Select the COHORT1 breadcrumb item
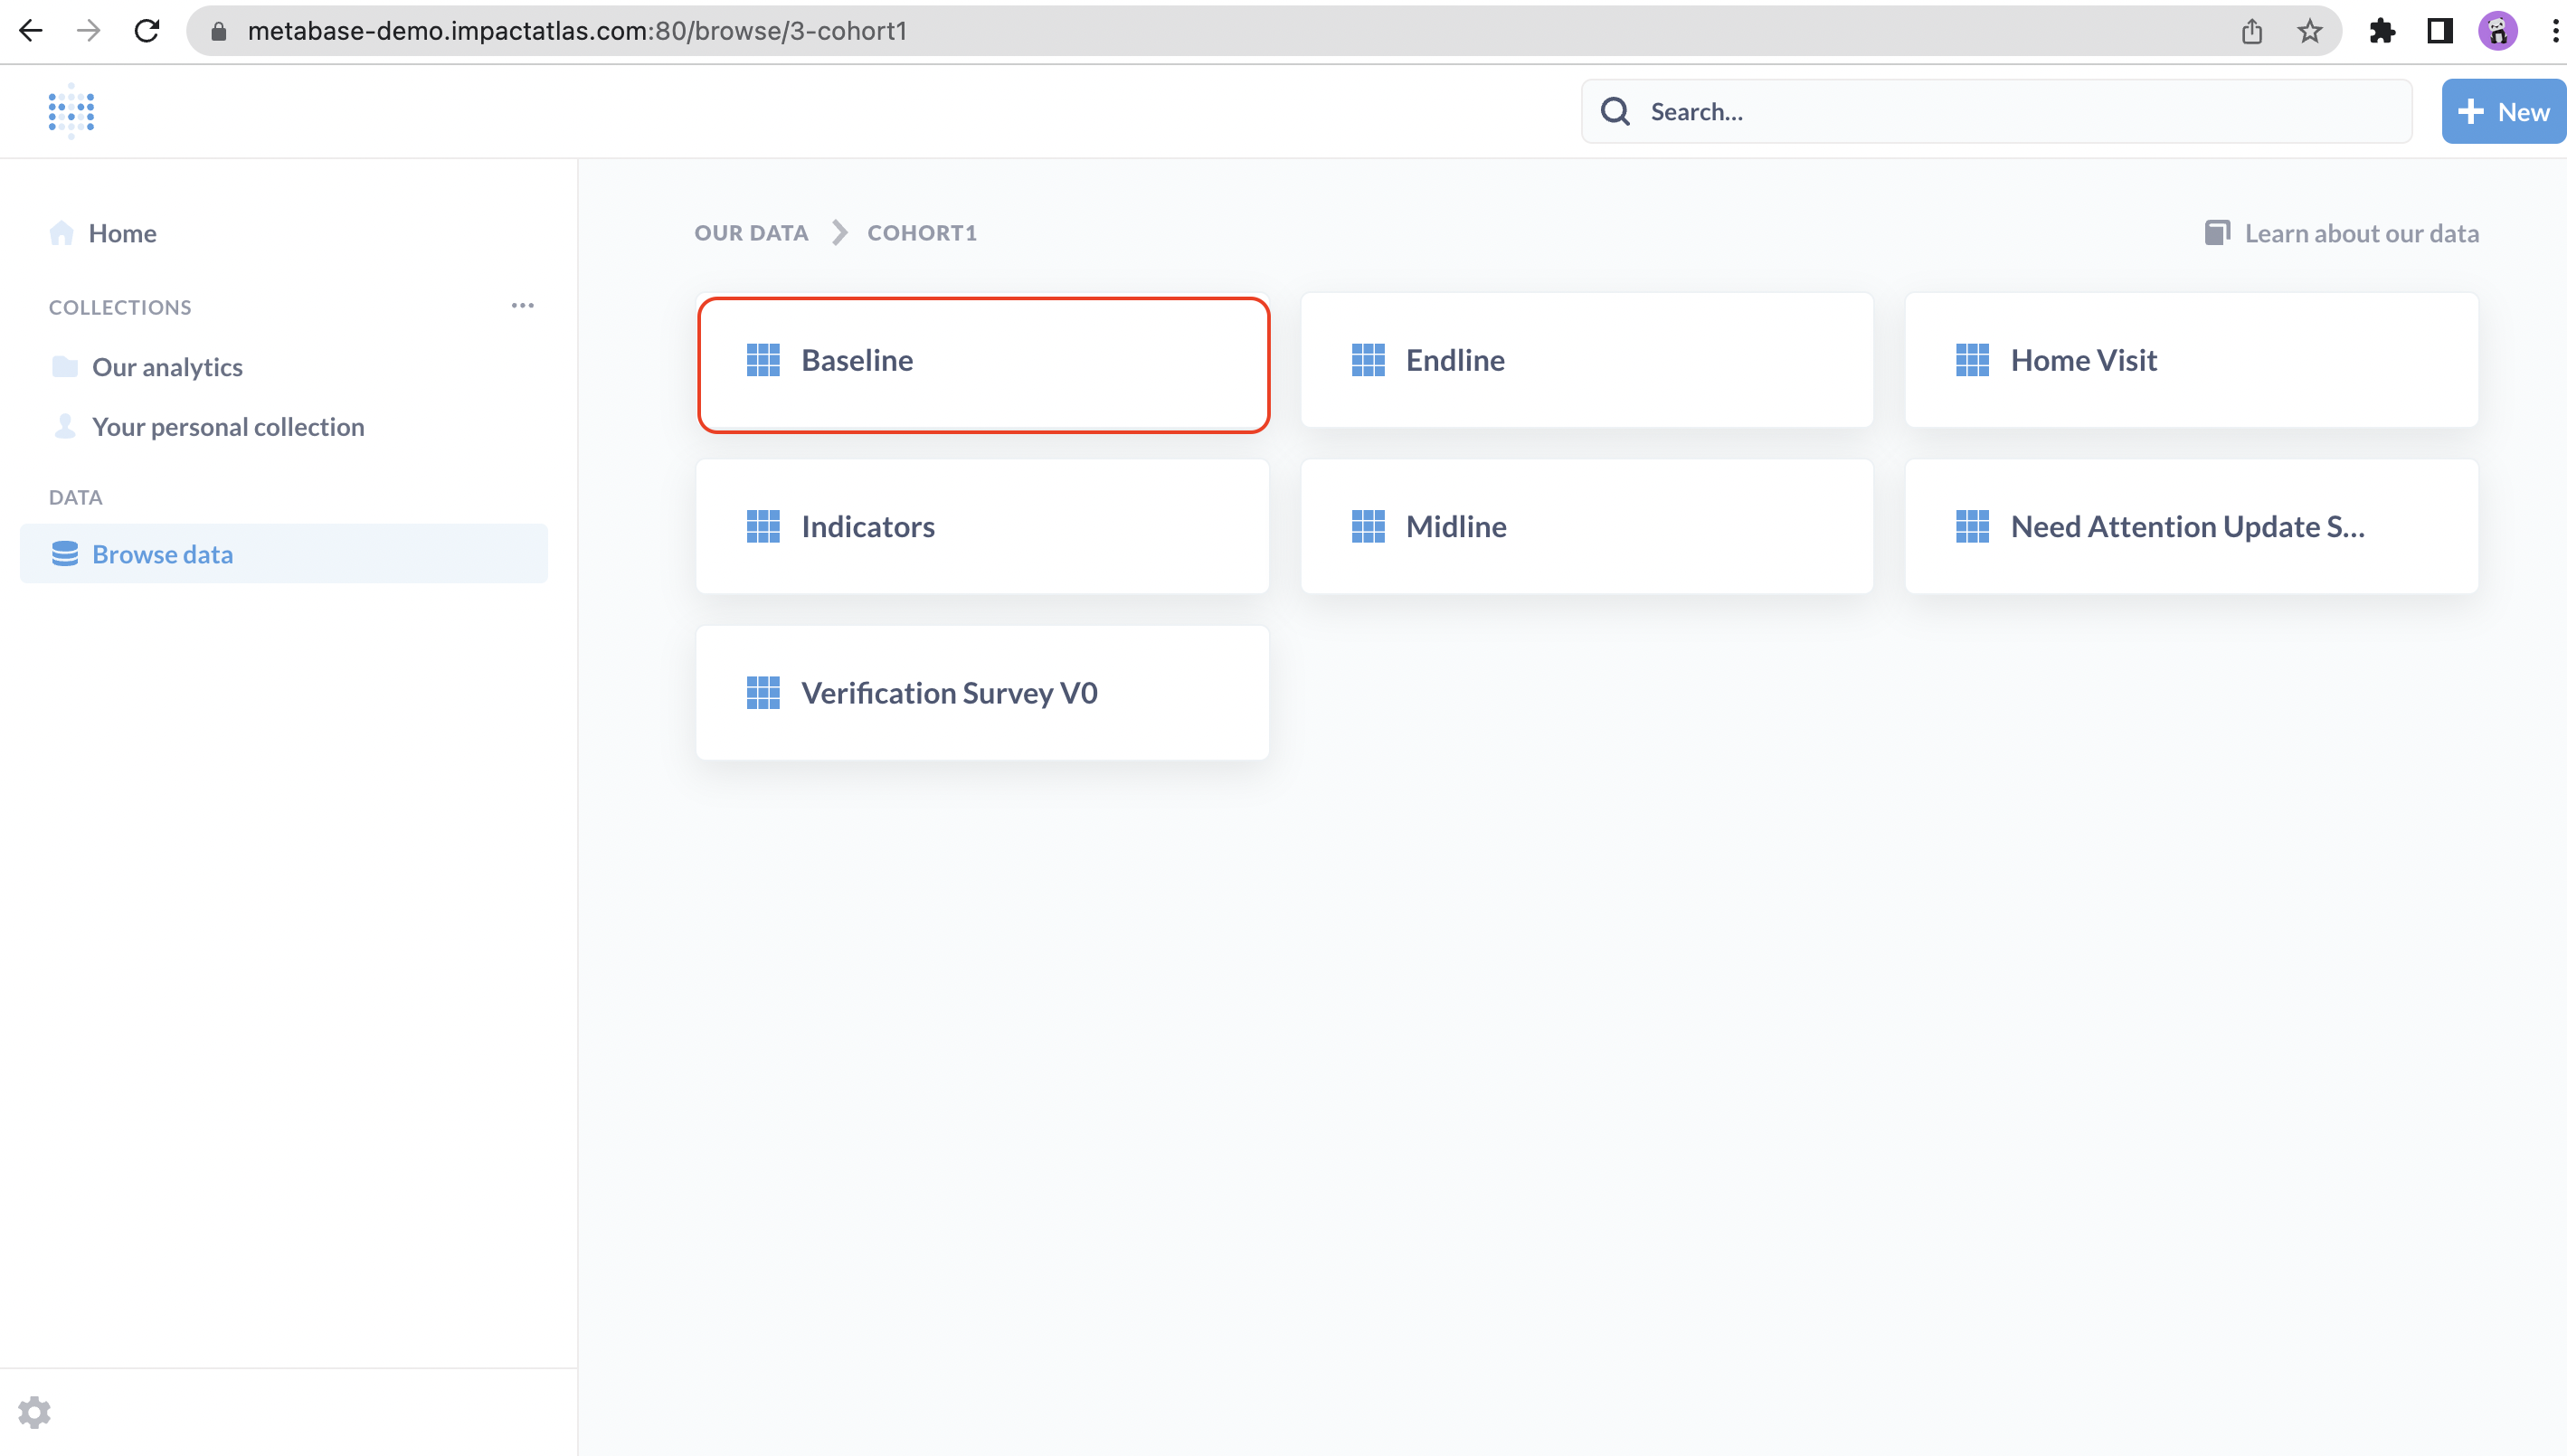The height and width of the screenshot is (1456, 2567). 921,232
